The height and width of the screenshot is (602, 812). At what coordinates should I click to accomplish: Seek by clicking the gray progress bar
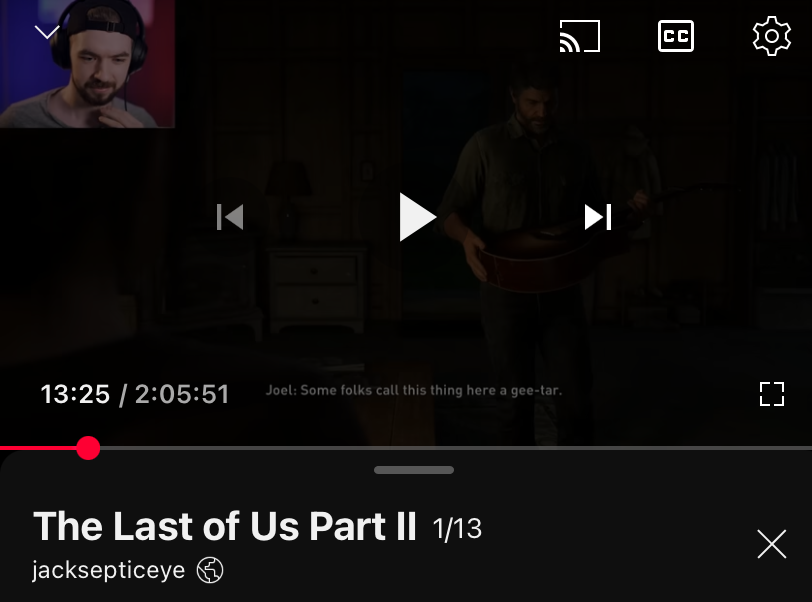[x=456, y=448]
